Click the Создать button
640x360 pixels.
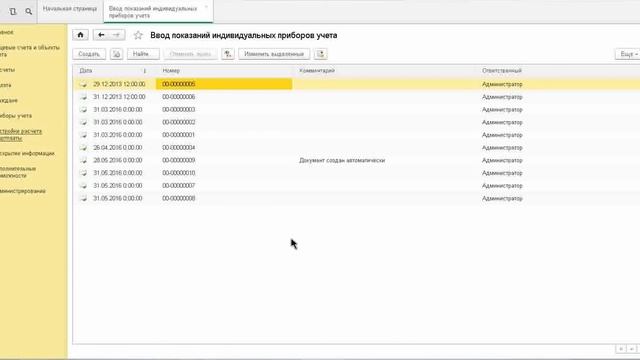[89, 54]
